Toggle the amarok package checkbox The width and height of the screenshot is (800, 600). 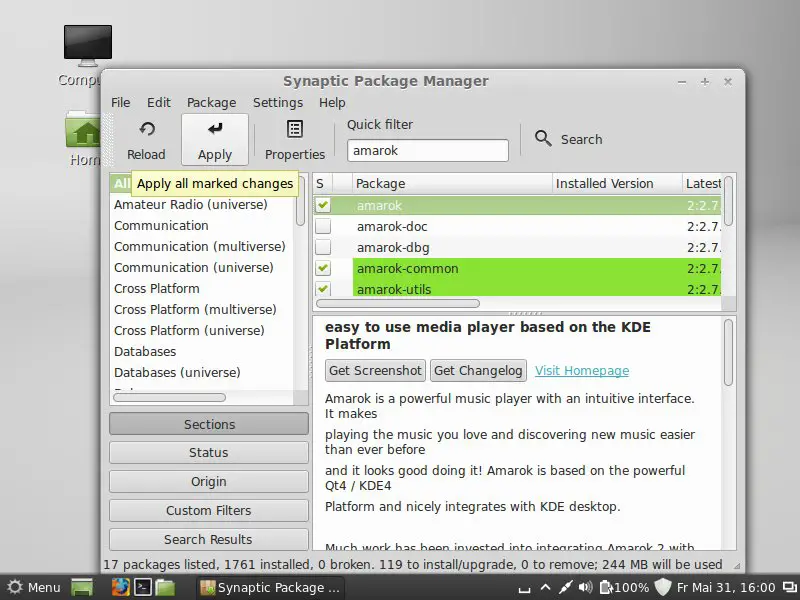(x=323, y=205)
